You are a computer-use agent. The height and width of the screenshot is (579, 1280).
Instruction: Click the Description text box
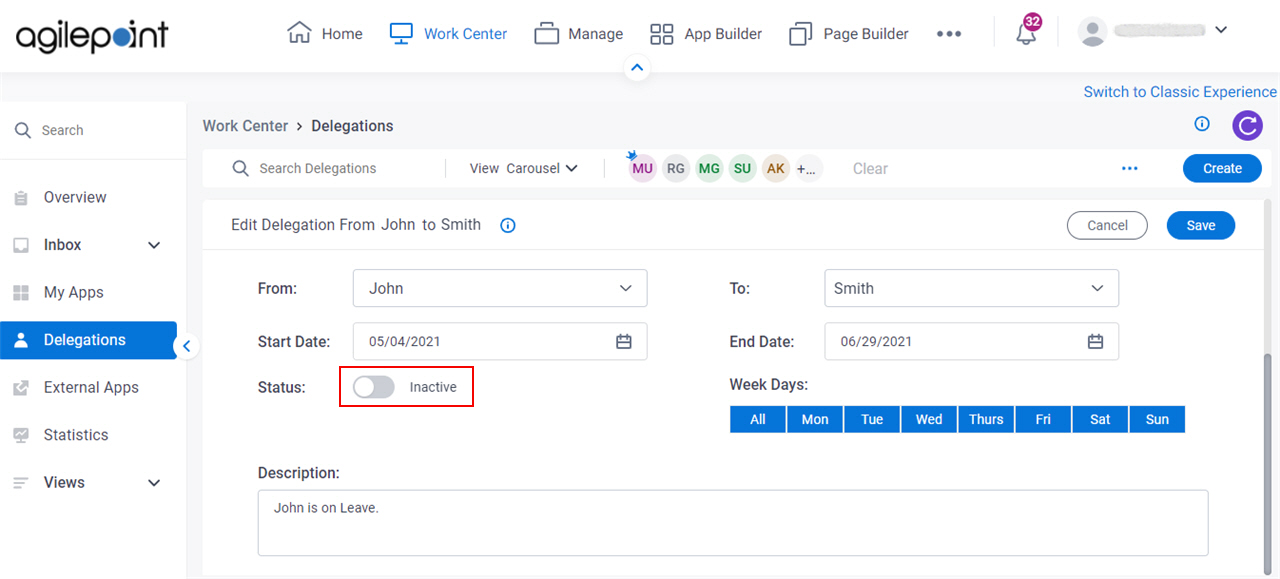coord(733,522)
